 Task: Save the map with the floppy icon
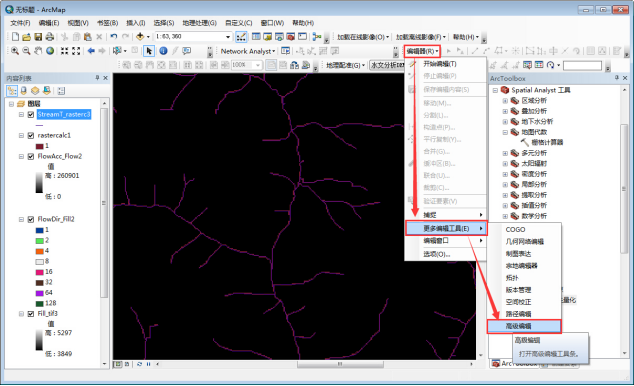click(38, 37)
